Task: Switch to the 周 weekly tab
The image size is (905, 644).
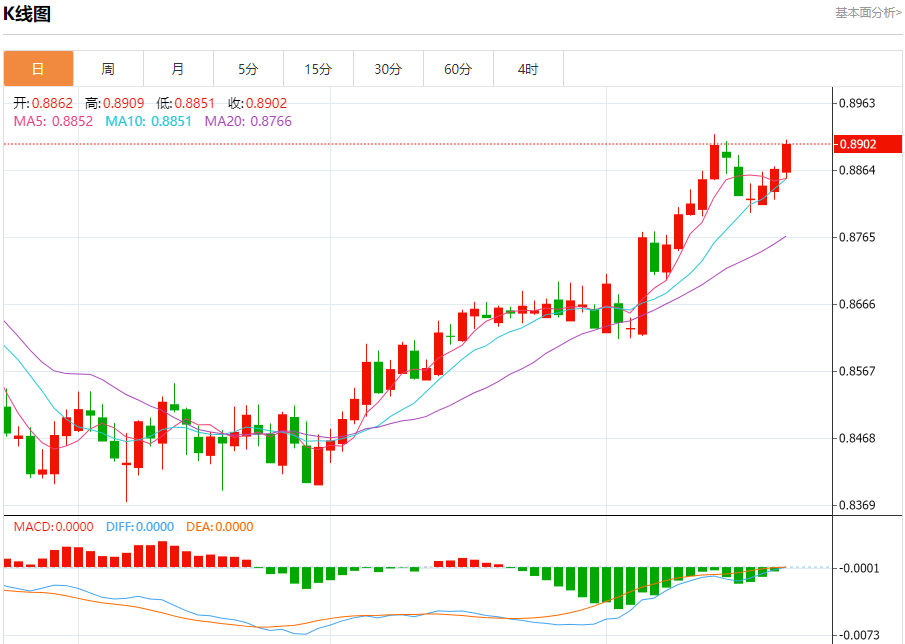Action: click(109, 69)
